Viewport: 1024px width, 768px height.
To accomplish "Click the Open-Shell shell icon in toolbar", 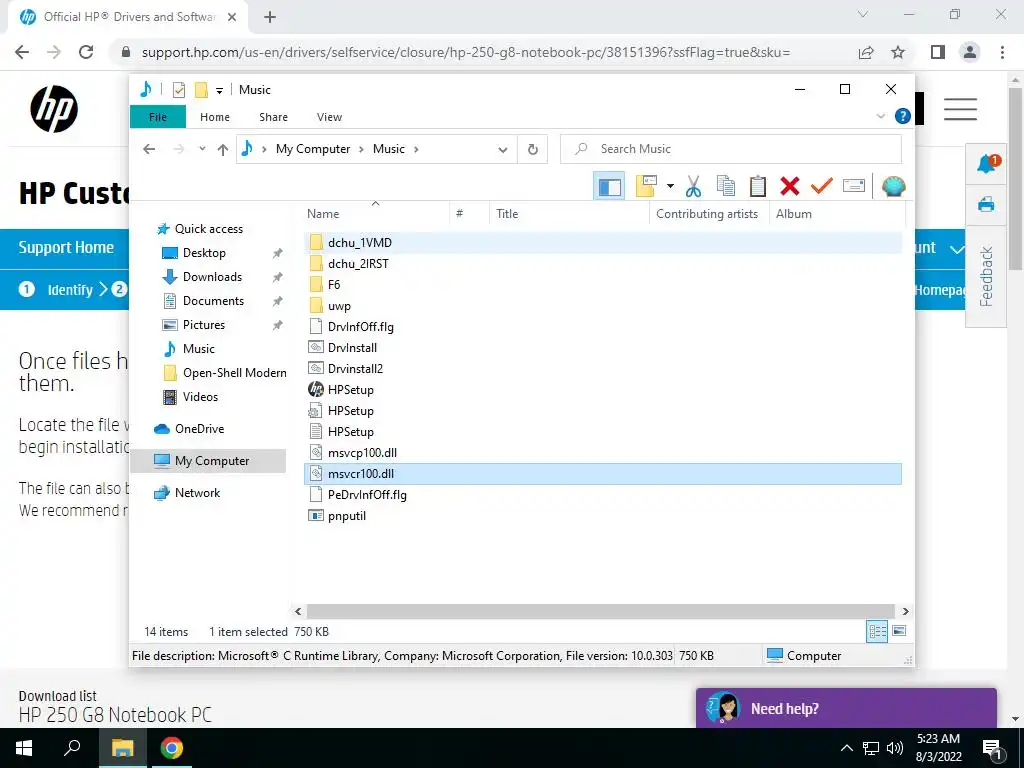I will pyautogui.click(x=893, y=187).
